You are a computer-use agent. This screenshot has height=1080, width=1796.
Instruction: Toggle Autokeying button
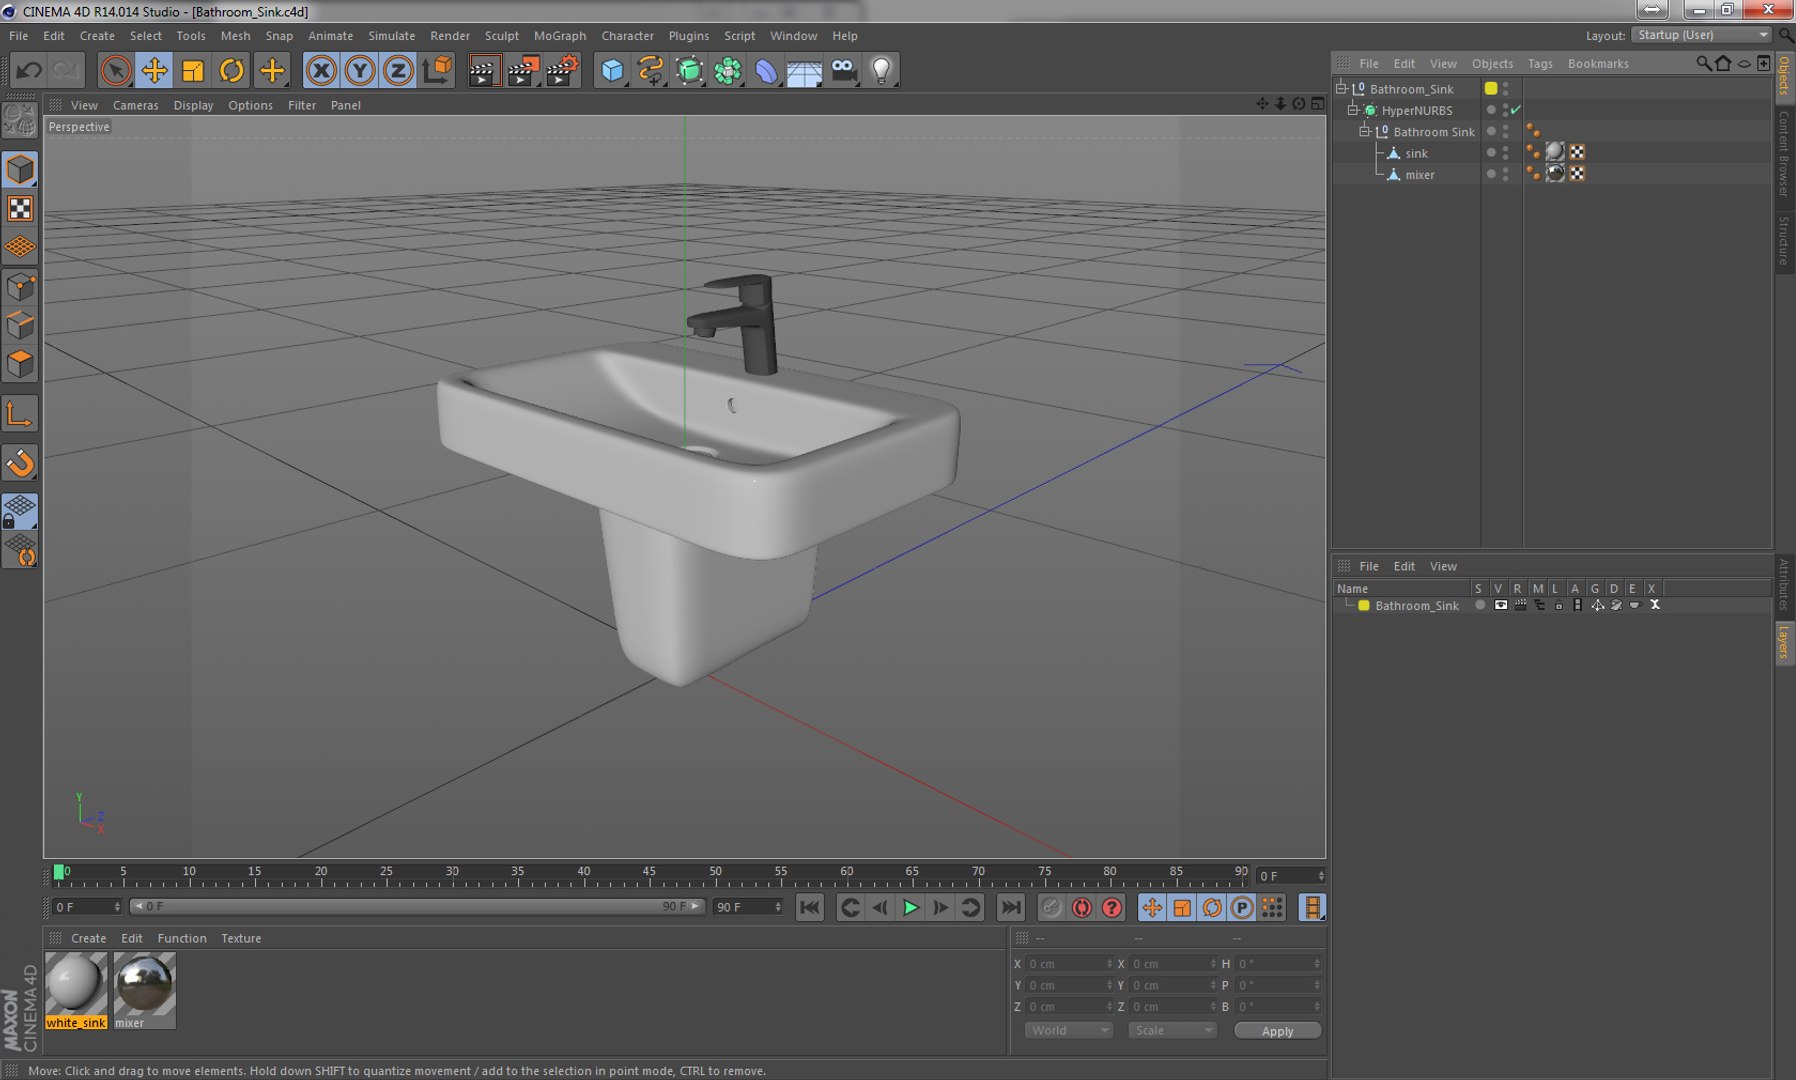click(1081, 907)
